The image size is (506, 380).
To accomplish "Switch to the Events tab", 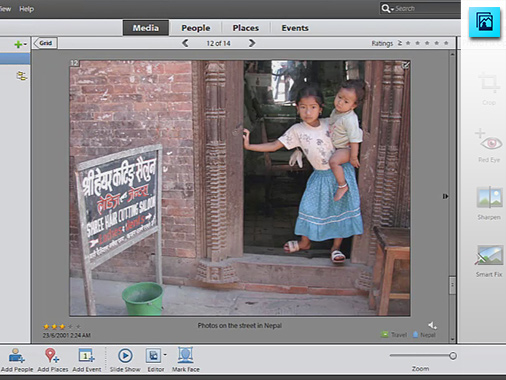I will click(295, 28).
